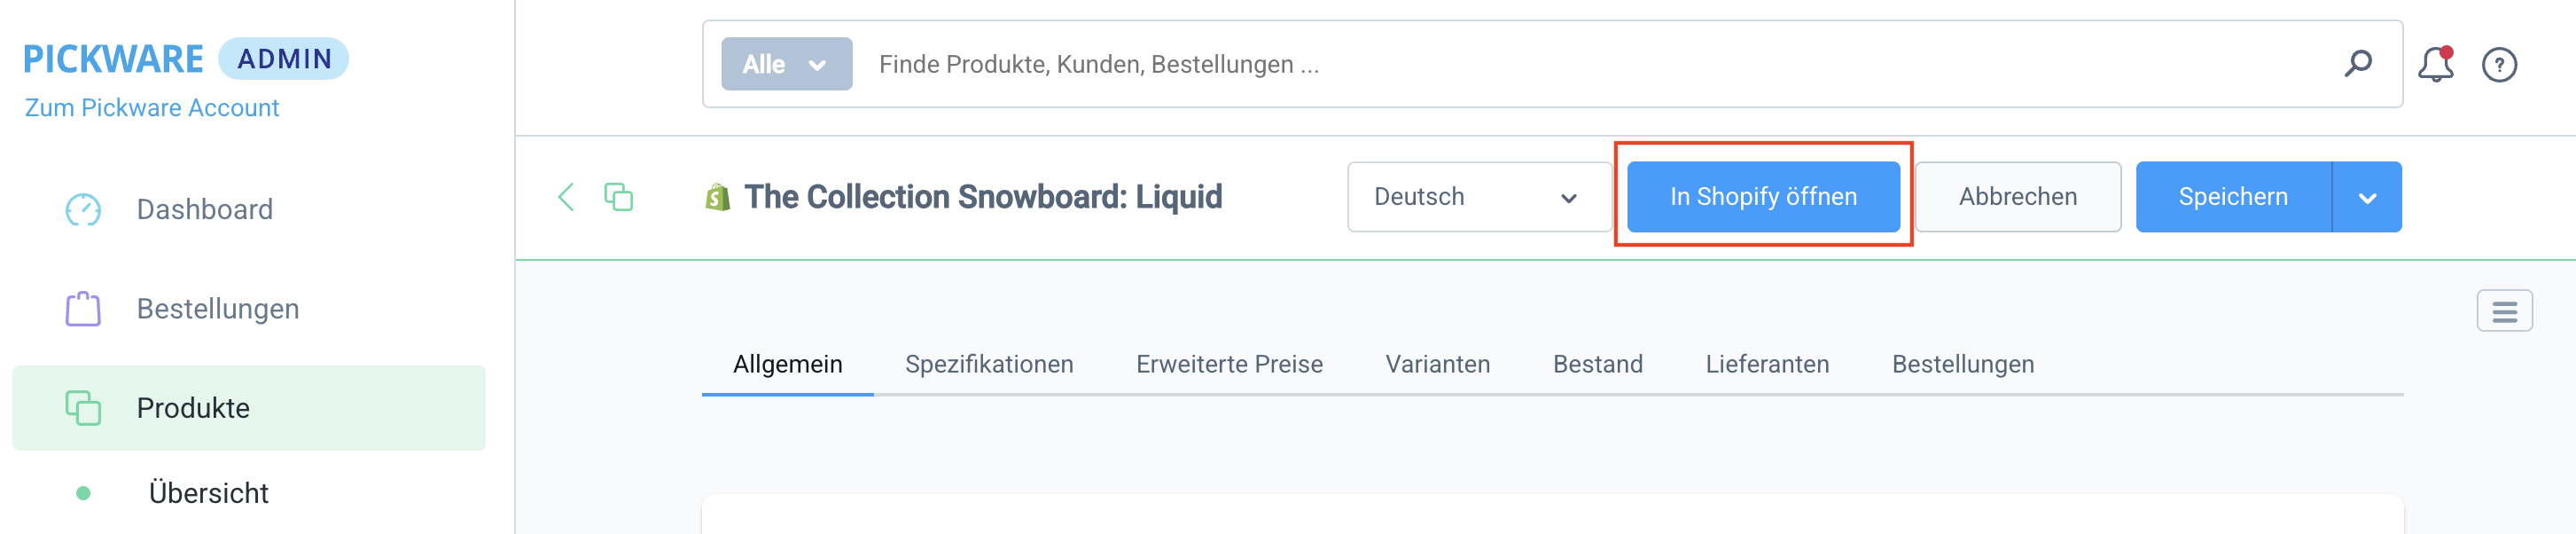Switch to the Varianten tab
Screen dimensions: 2576x534
click(1437, 364)
